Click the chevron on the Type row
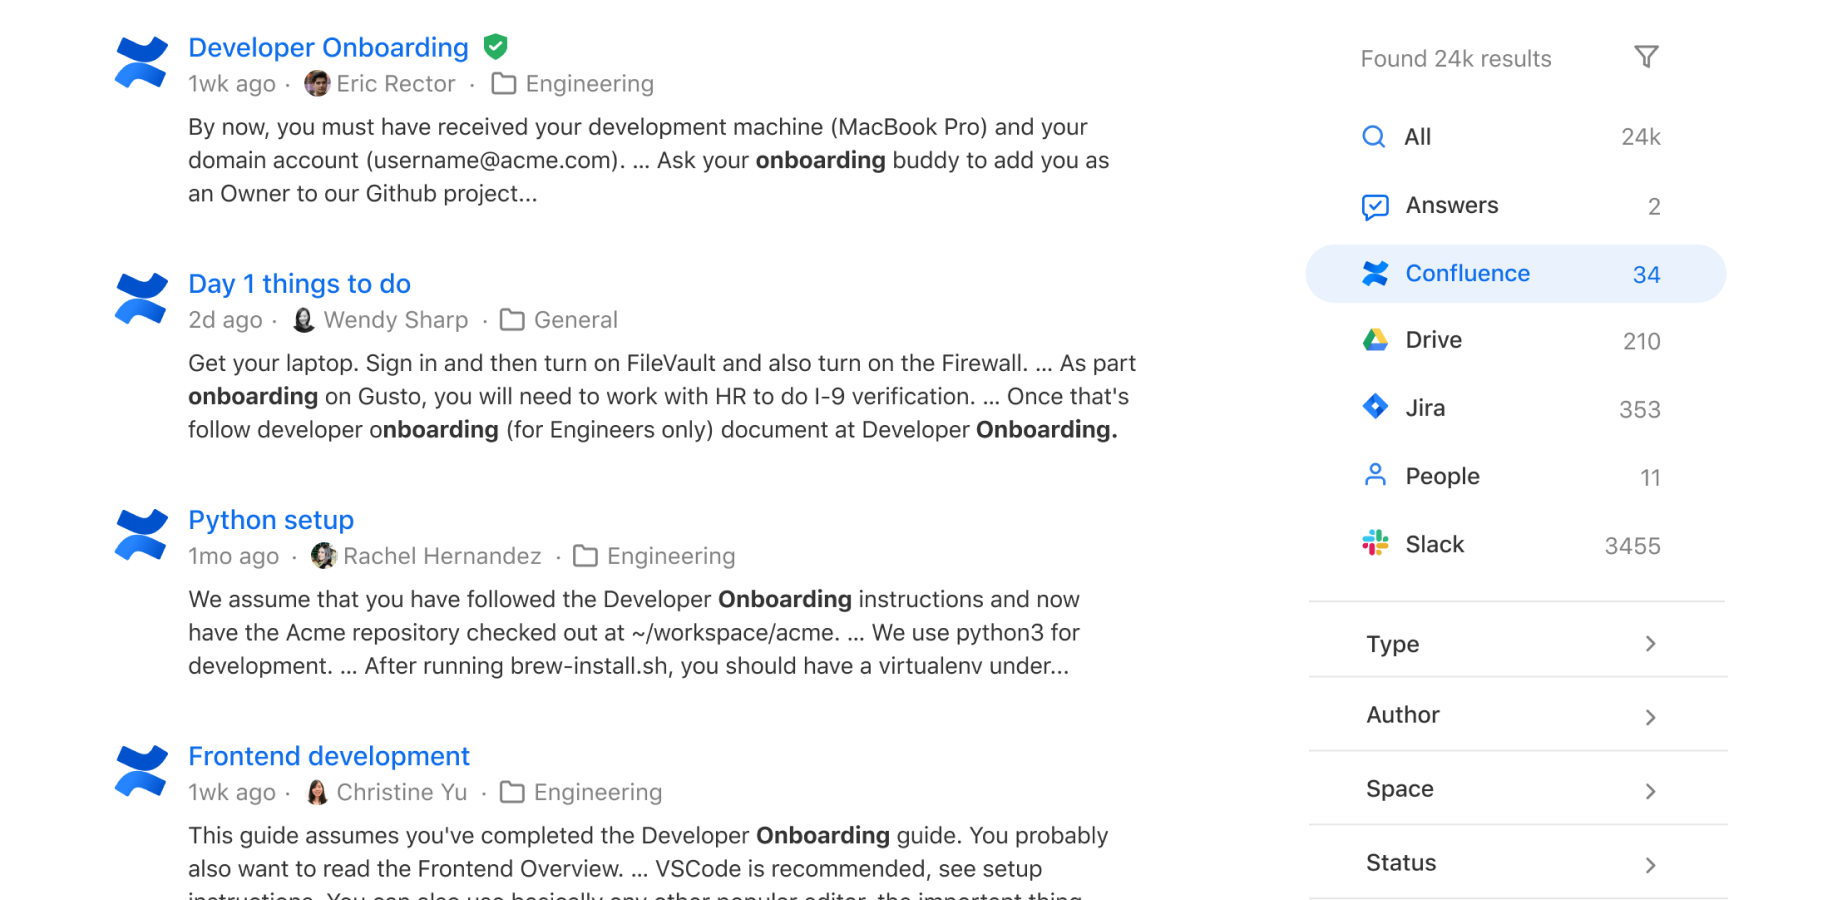The width and height of the screenshot is (1840, 900). click(1651, 644)
